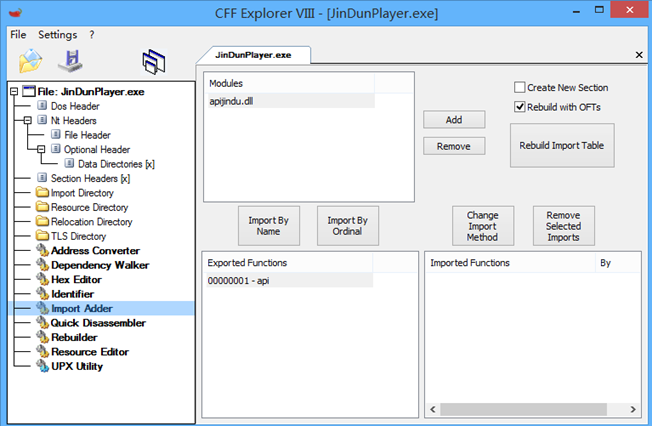This screenshot has width=652, height=426.
Task: Select the Quick Disassembler tree item label
Action: click(98, 323)
